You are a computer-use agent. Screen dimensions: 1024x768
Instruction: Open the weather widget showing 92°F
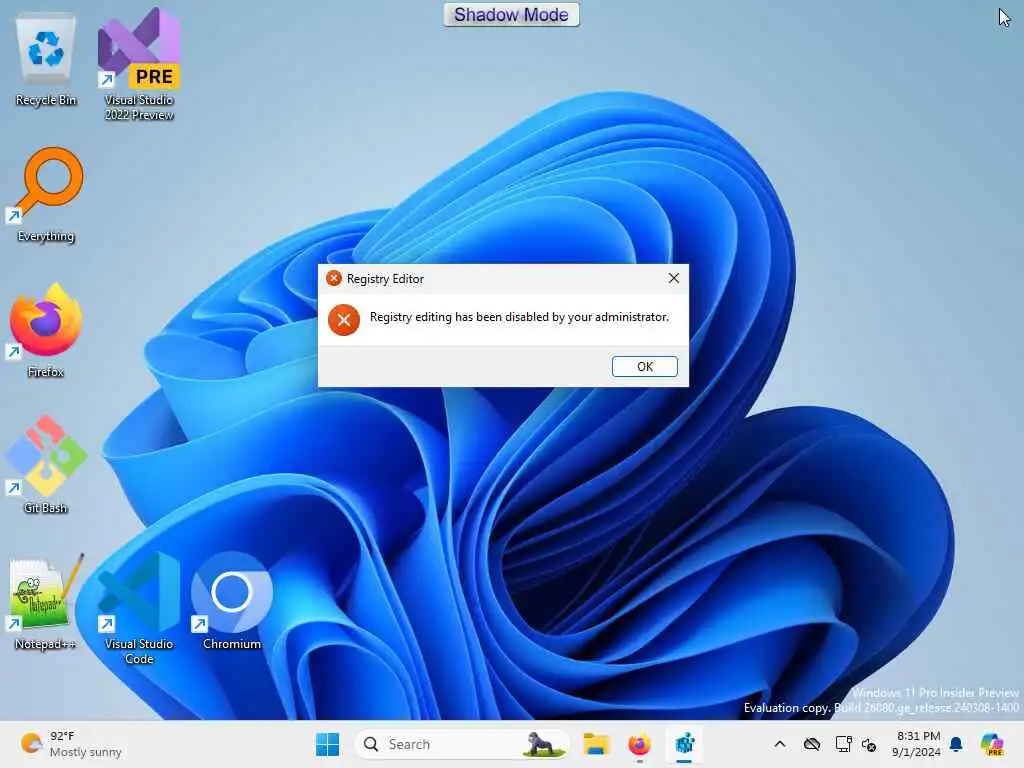72,744
